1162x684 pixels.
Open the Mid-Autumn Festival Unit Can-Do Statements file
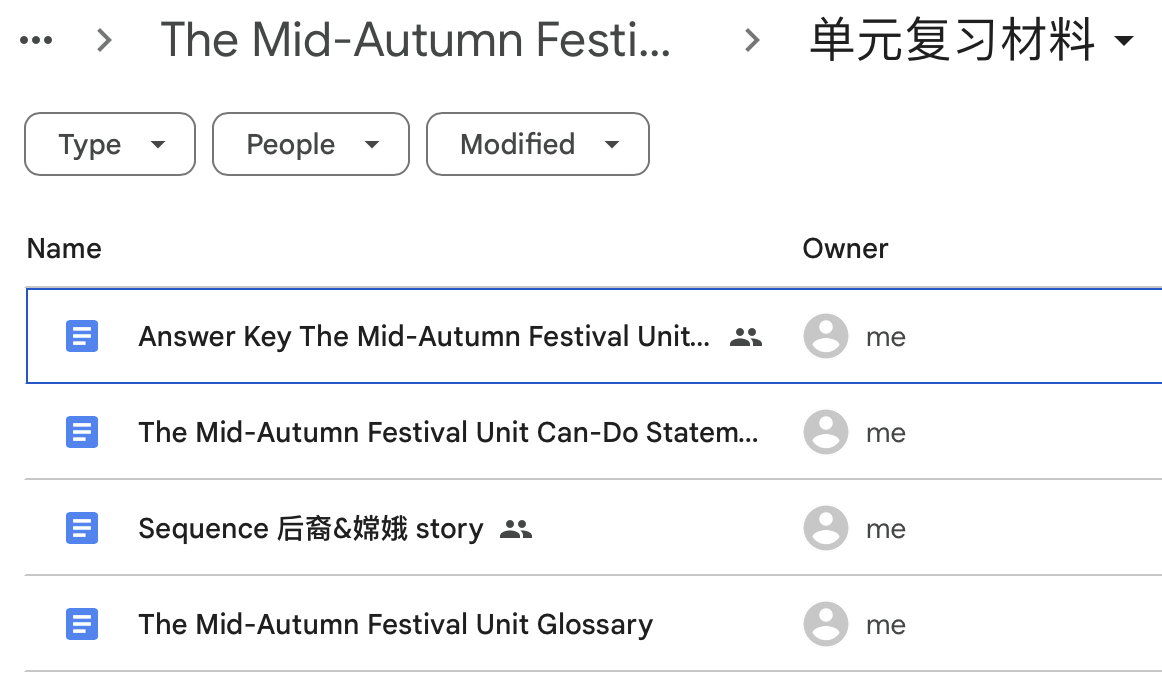[447, 432]
